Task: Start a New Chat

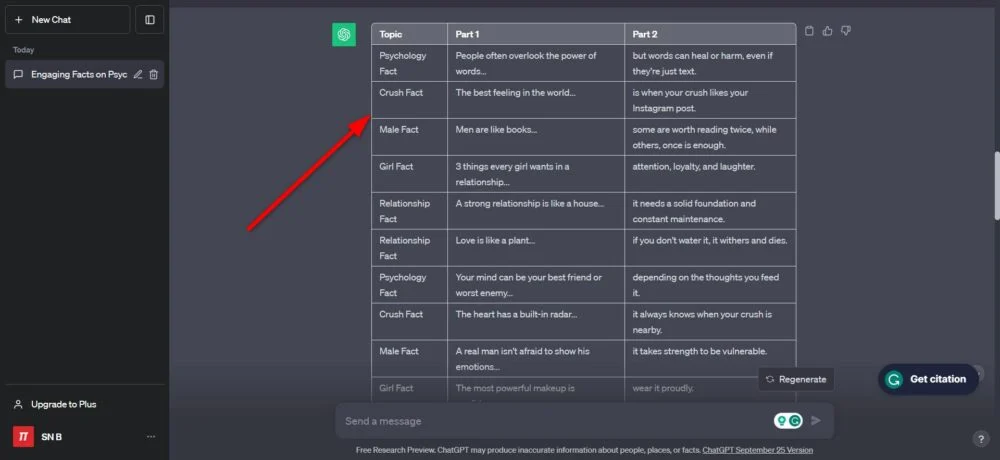Action: (x=67, y=19)
